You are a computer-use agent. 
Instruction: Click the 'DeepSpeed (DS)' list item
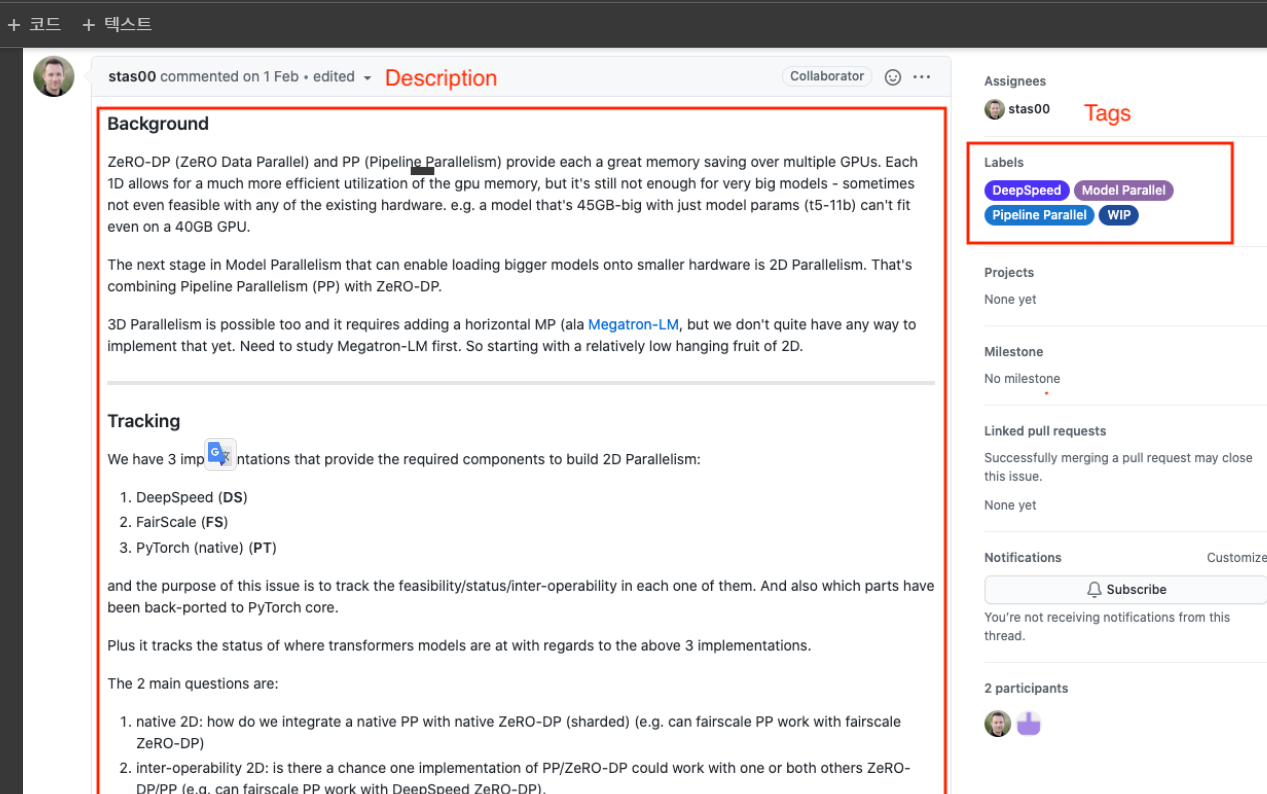tap(192, 497)
